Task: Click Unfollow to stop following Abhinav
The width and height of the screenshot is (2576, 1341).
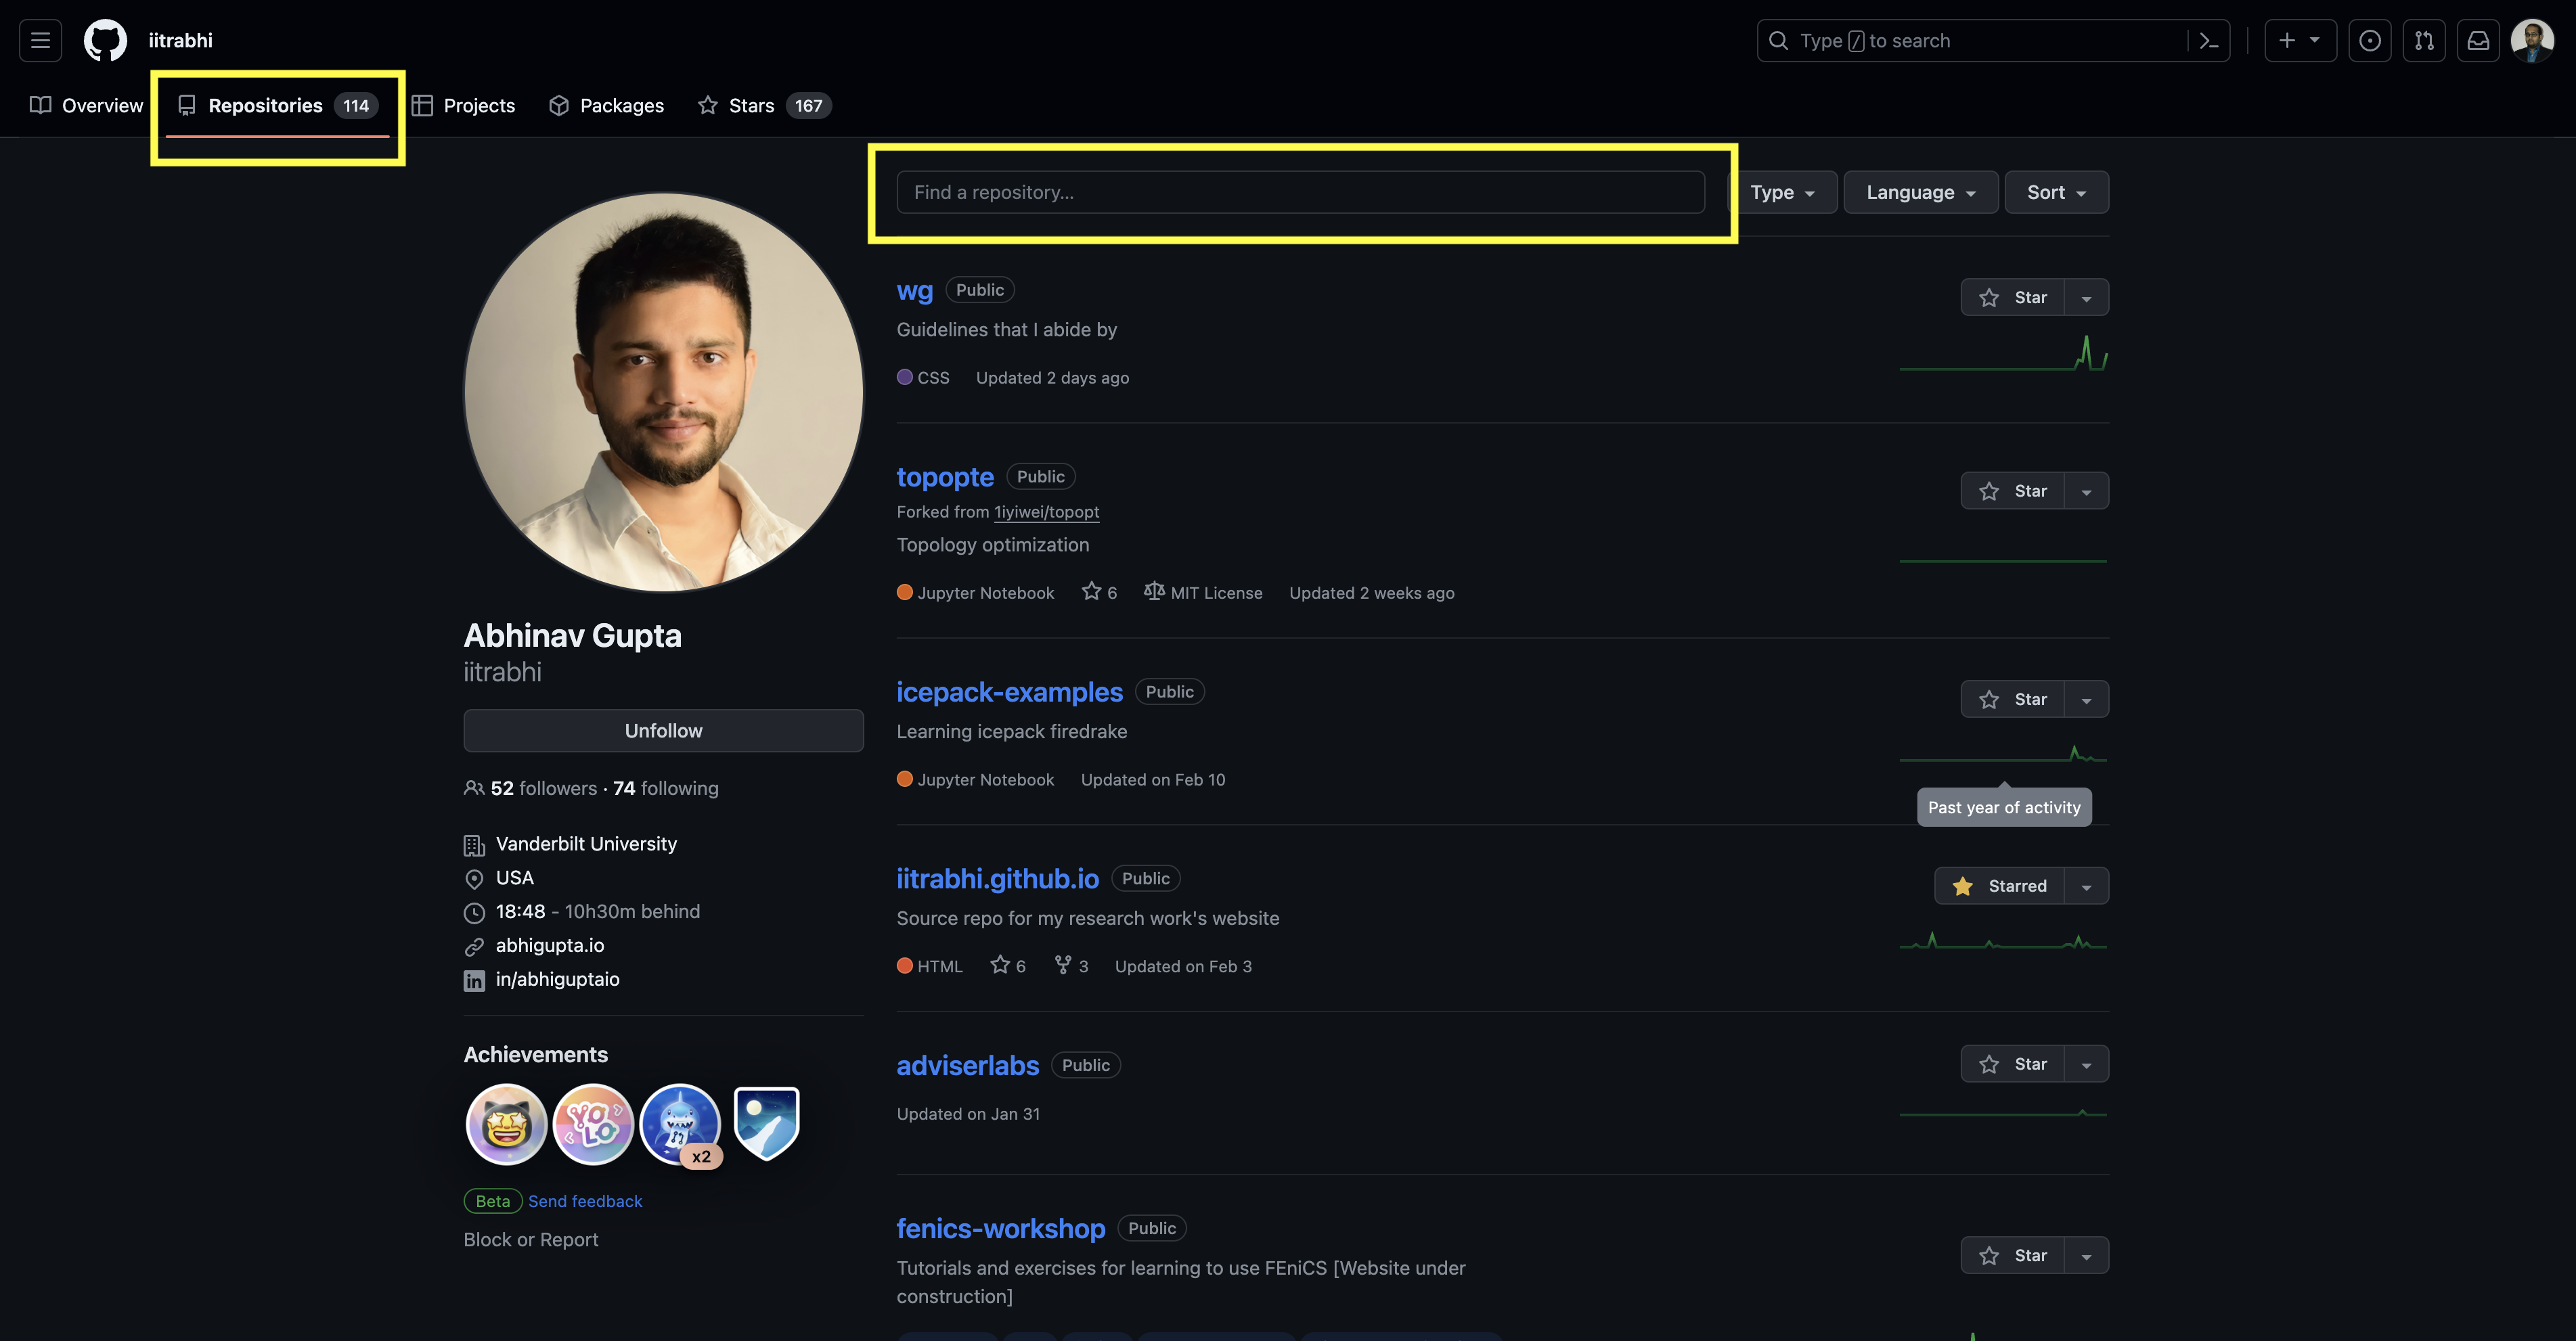Action: point(663,731)
